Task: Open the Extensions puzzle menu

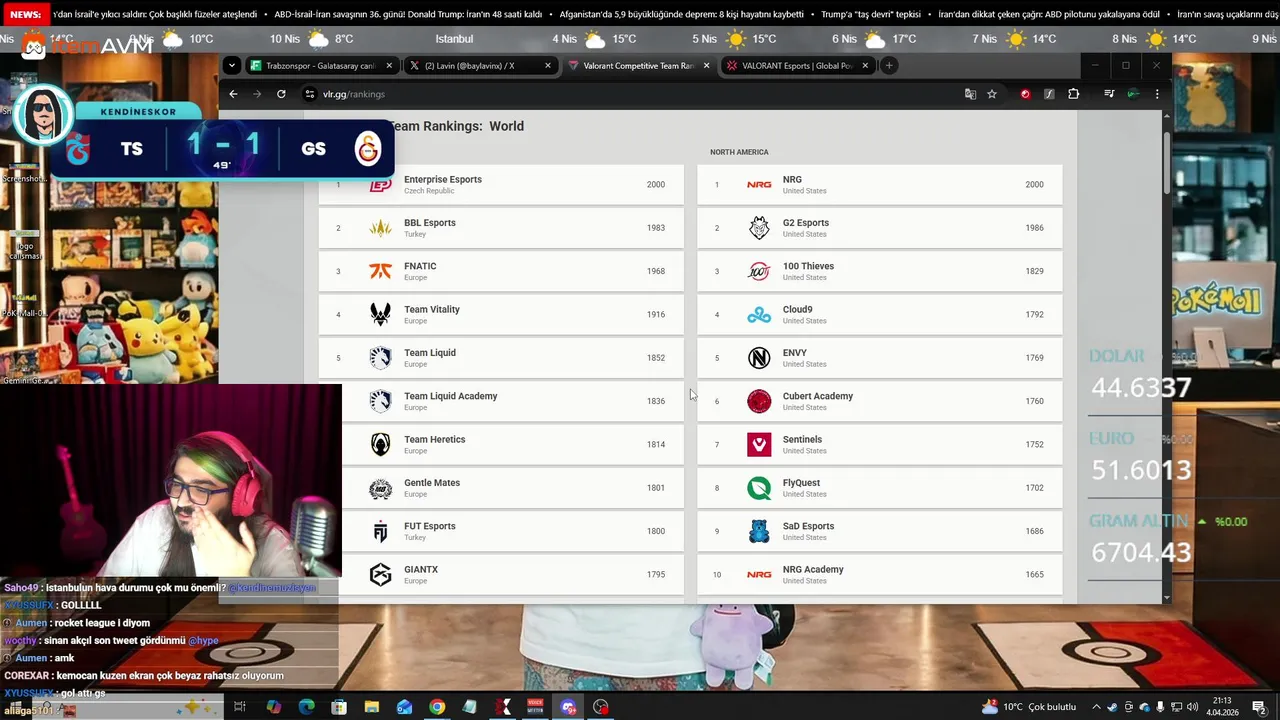Action: [1073, 94]
